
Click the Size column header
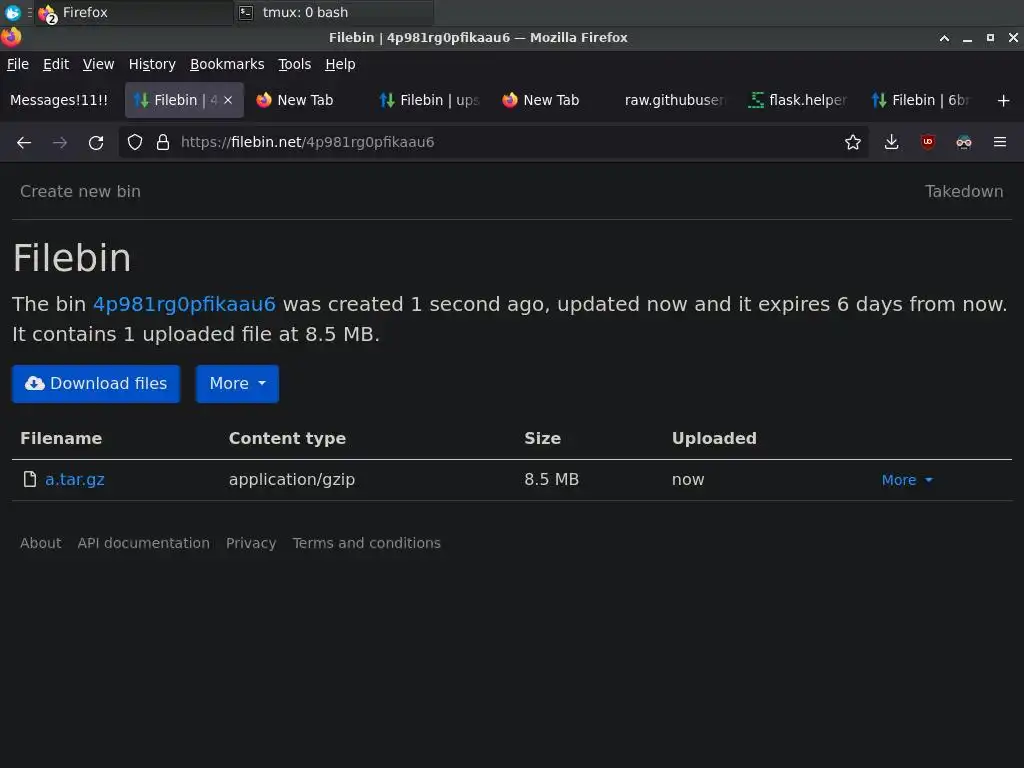pos(543,438)
